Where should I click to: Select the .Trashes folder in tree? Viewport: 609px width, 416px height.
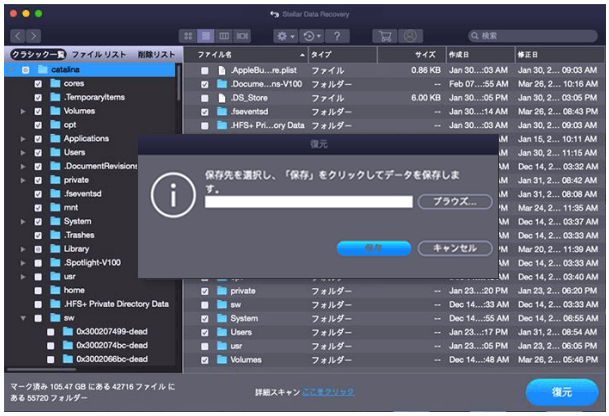(79, 235)
